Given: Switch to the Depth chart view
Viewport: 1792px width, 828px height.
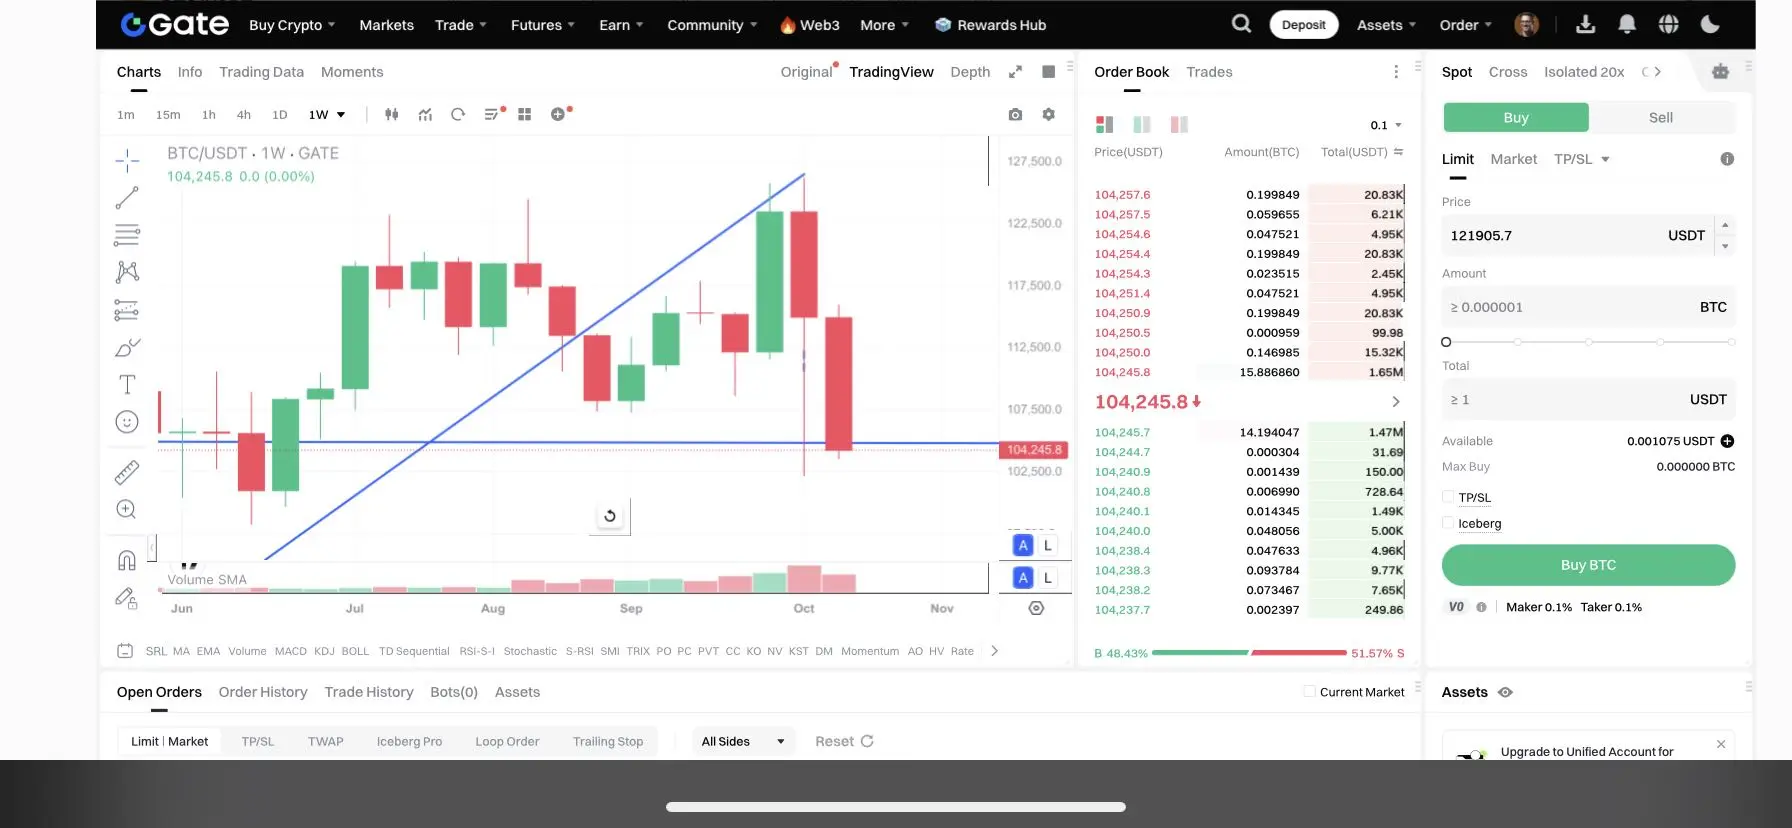Looking at the screenshot, I should (x=970, y=72).
